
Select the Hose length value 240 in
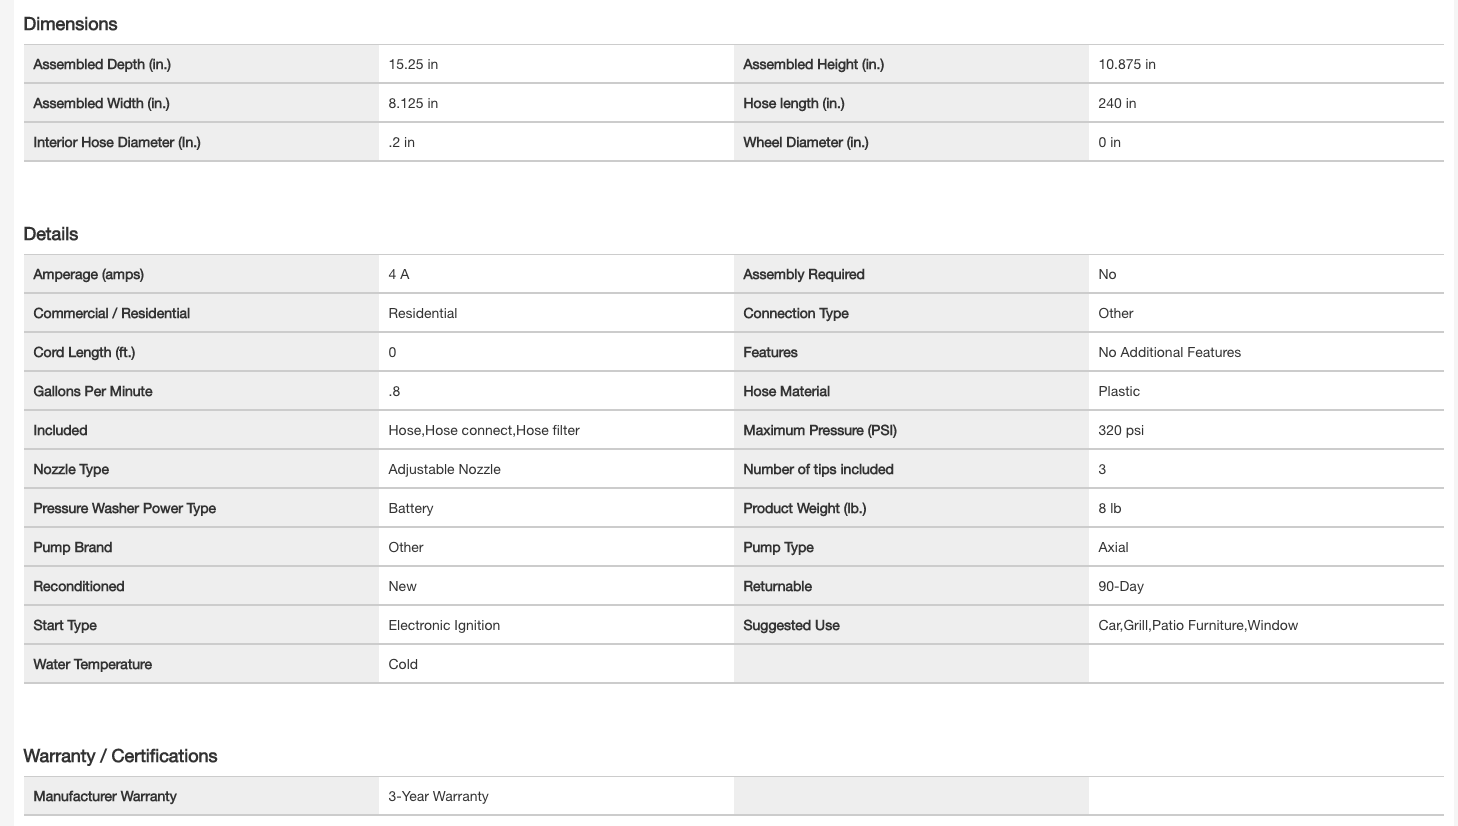(x=1117, y=103)
